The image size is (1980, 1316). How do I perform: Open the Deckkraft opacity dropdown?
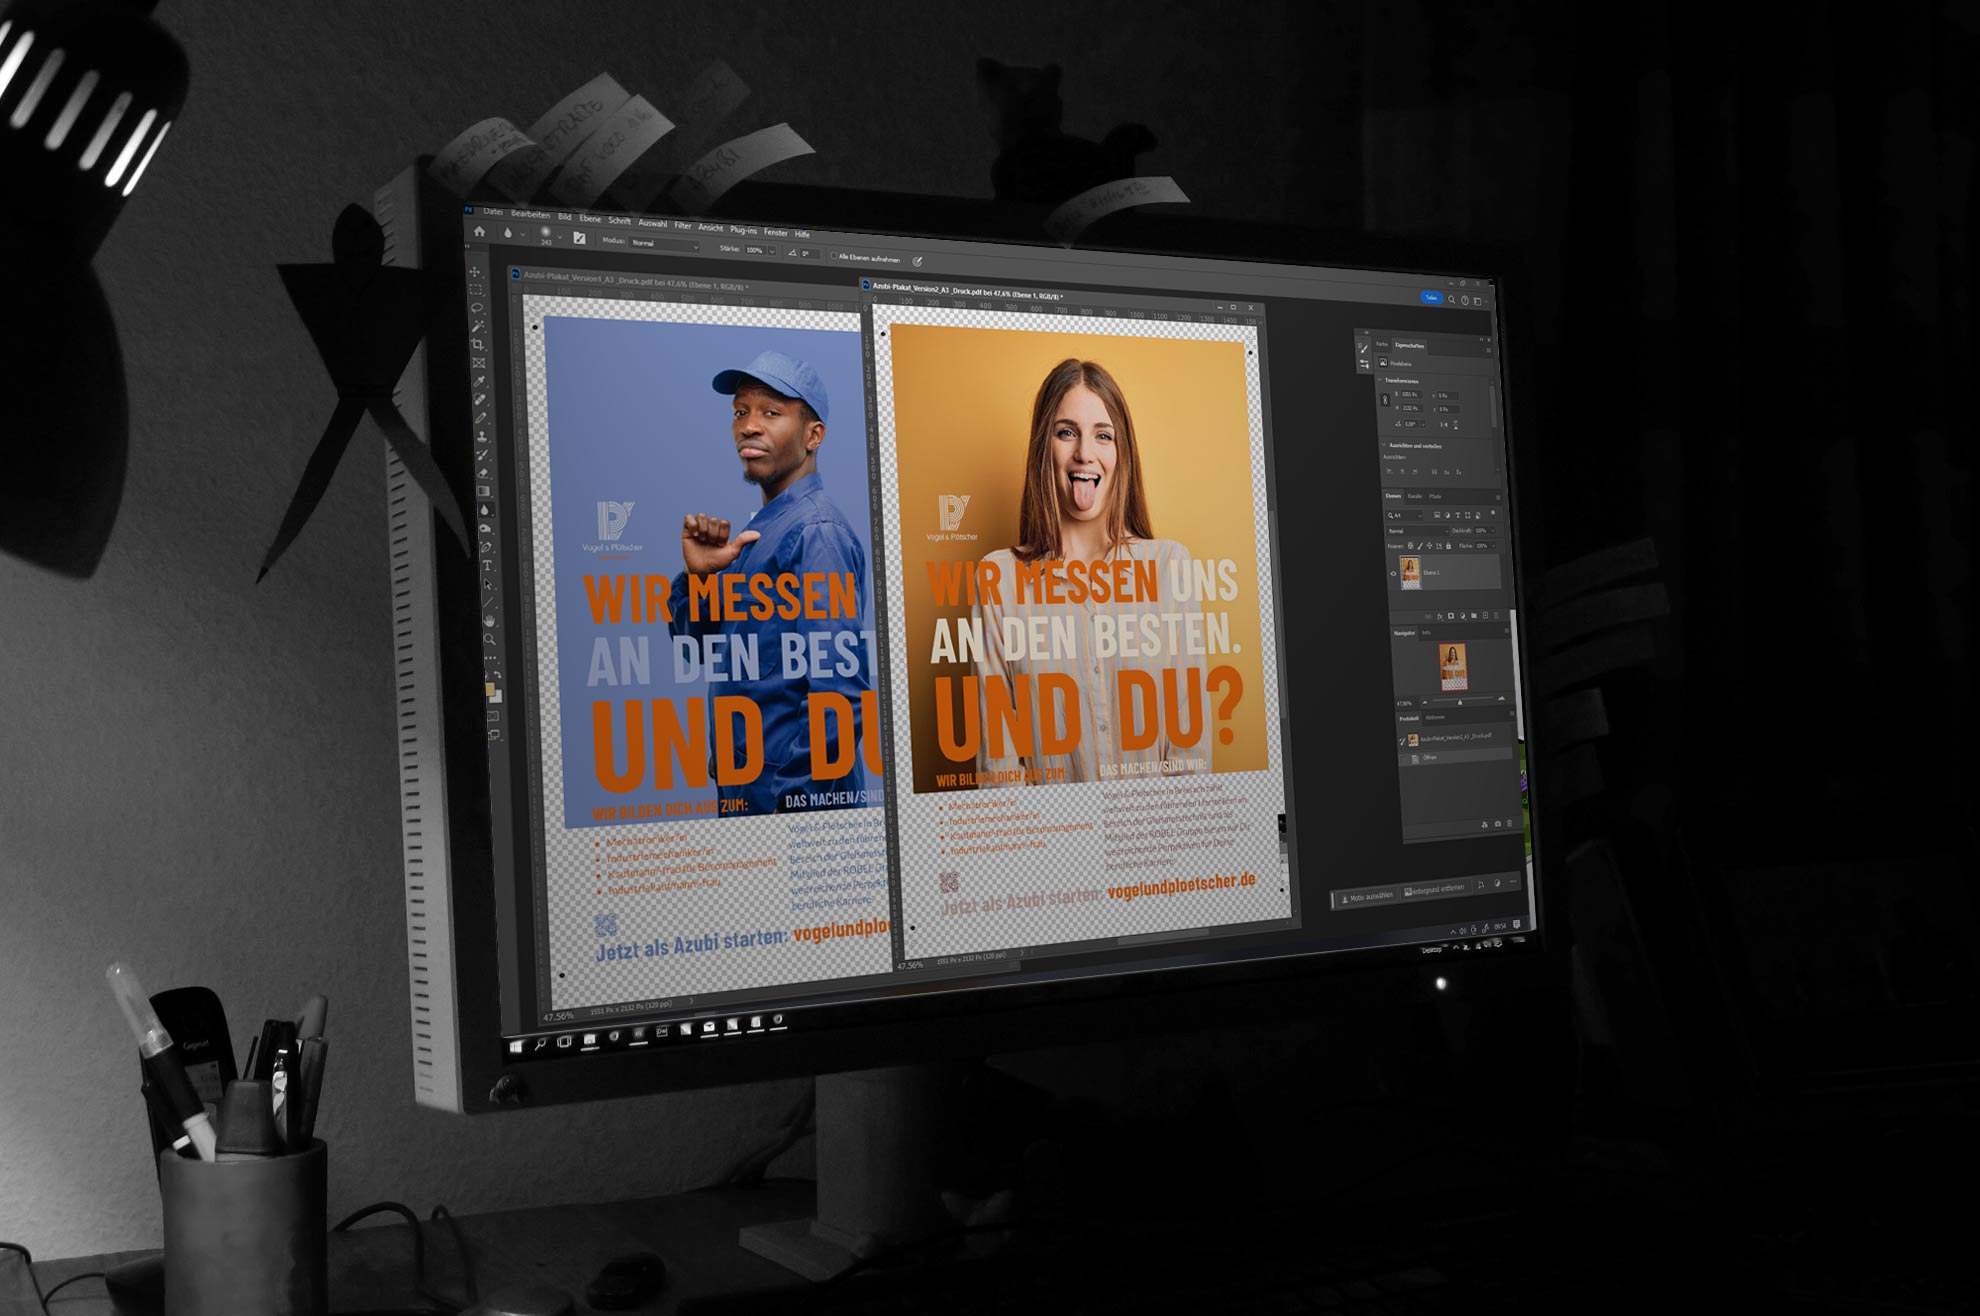1493,530
